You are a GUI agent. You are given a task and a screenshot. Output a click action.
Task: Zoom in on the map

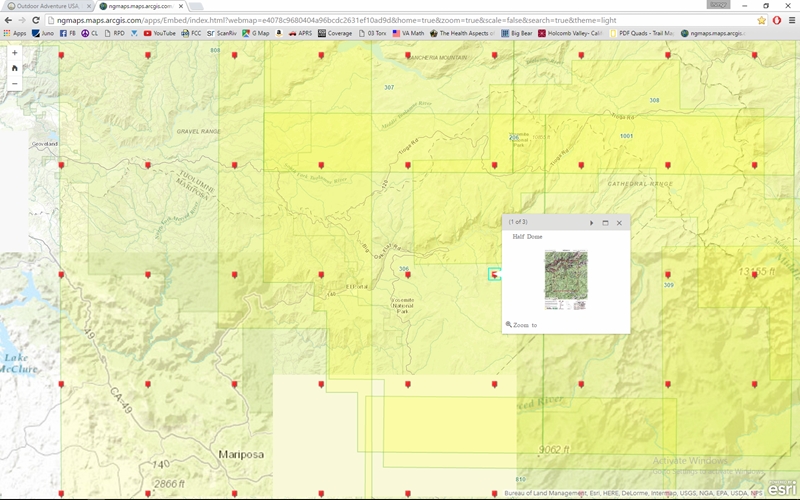pos(15,52)
